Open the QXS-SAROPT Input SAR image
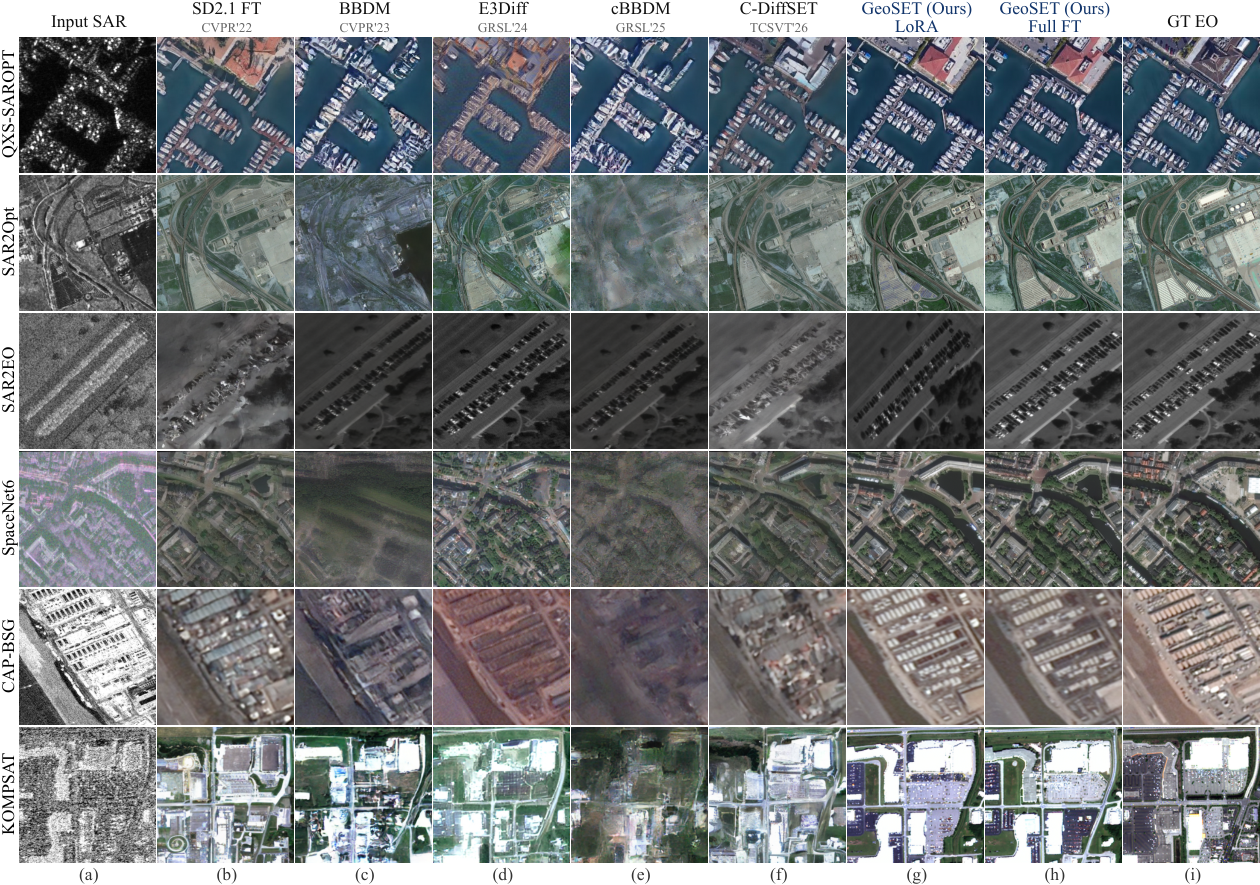 tap(89, 105)
